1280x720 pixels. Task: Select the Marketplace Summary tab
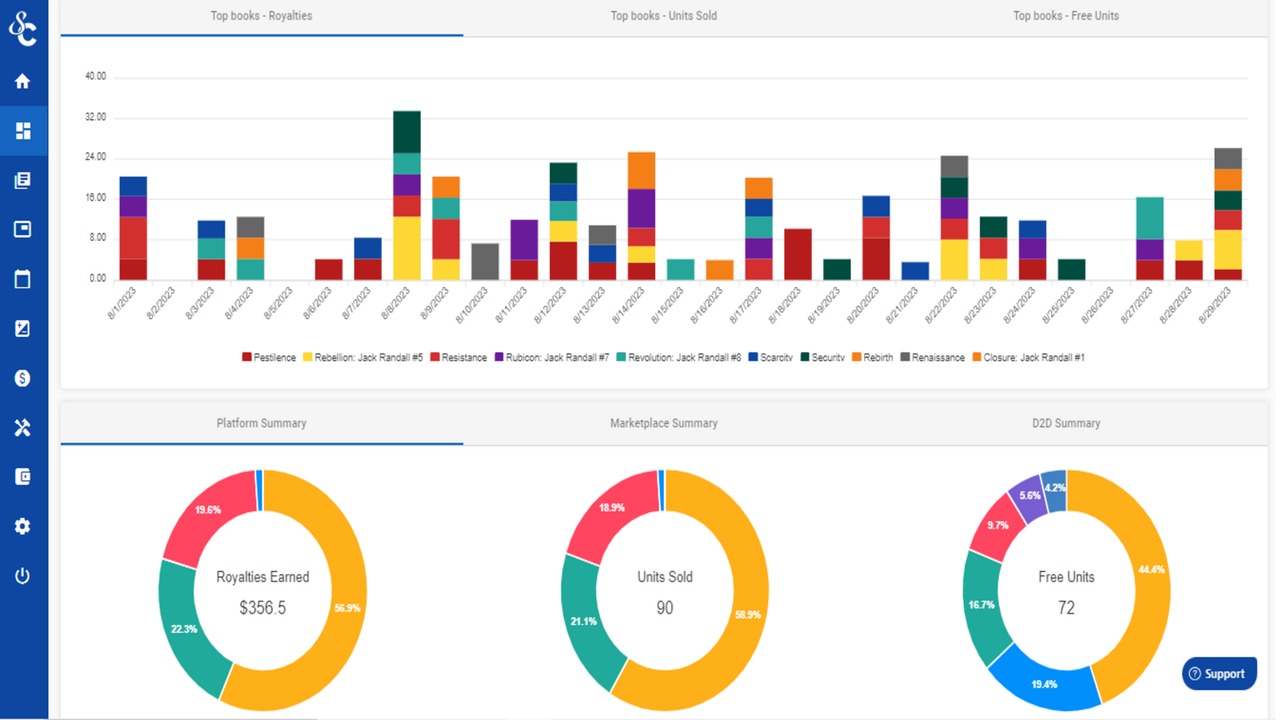[x=664, y=424]
